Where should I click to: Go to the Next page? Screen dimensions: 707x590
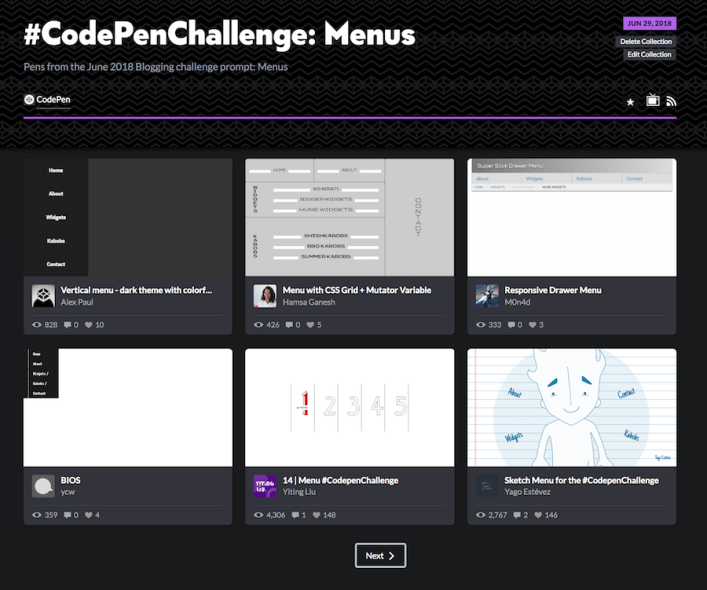point(380,556)
